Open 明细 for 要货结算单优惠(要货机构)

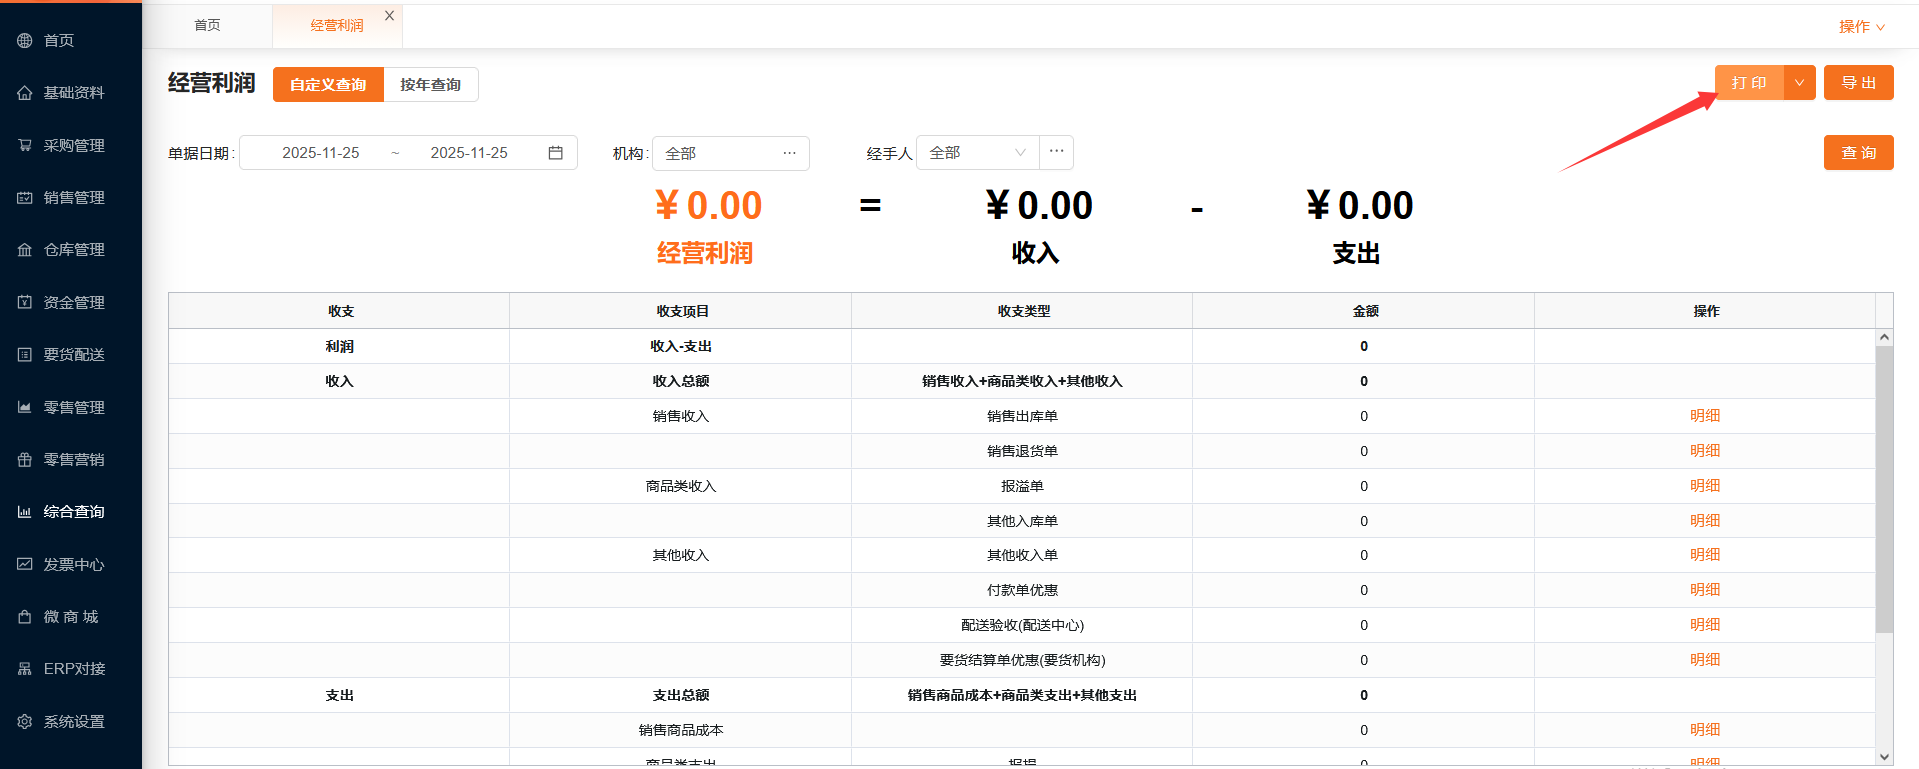[1705, 660]
